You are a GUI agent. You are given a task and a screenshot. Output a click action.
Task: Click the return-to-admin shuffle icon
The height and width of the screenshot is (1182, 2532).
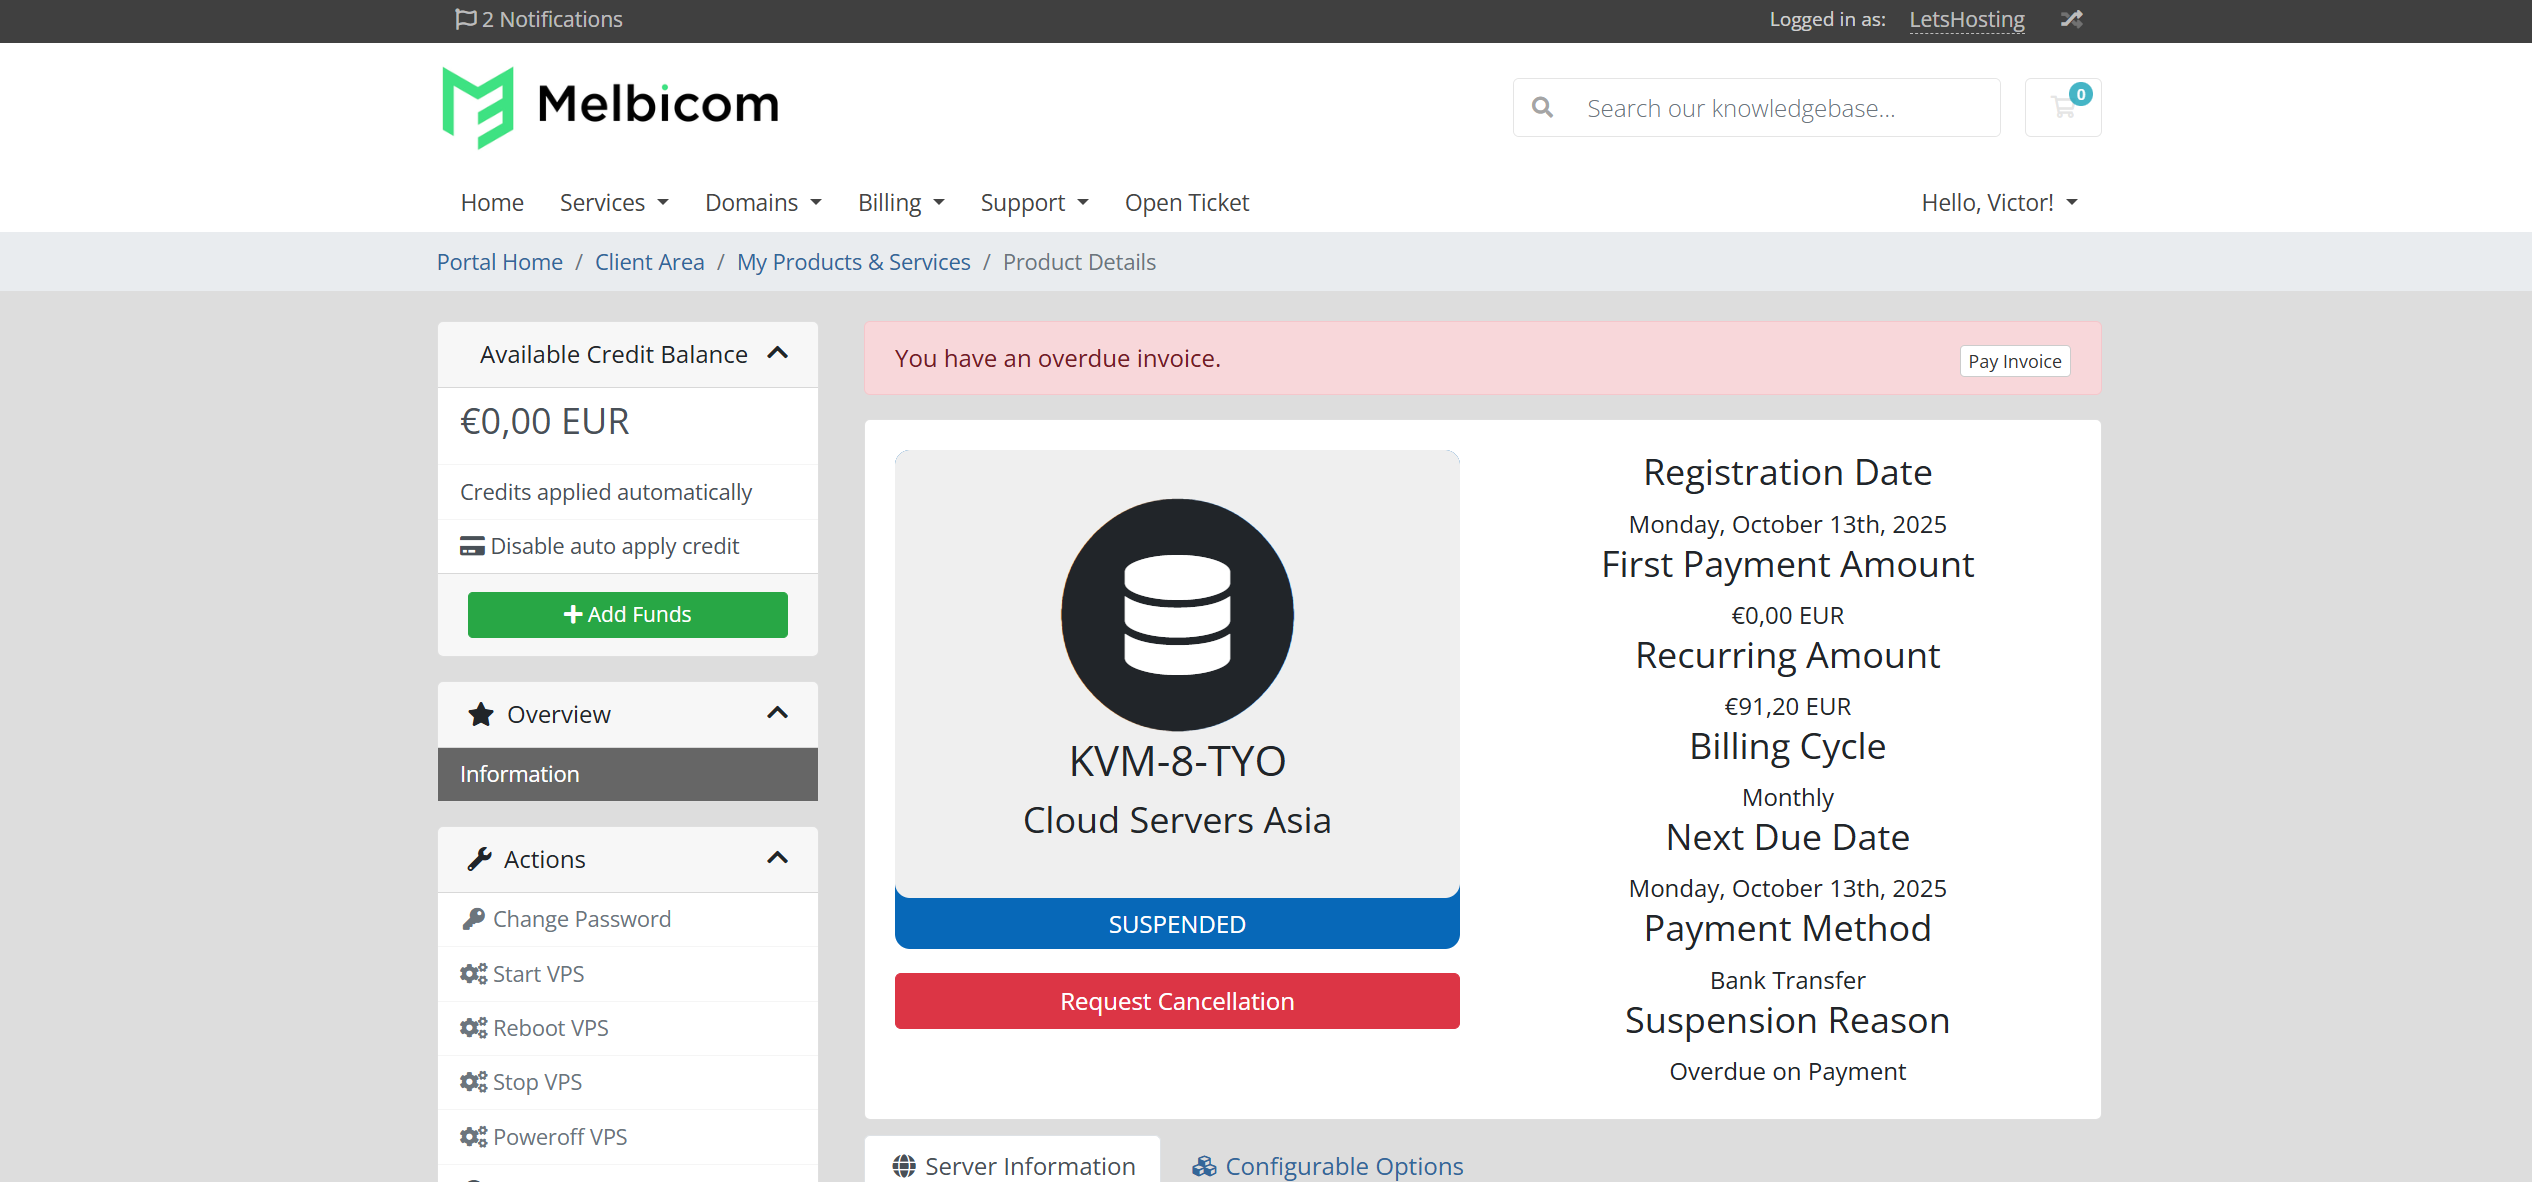pos(2071,19)
